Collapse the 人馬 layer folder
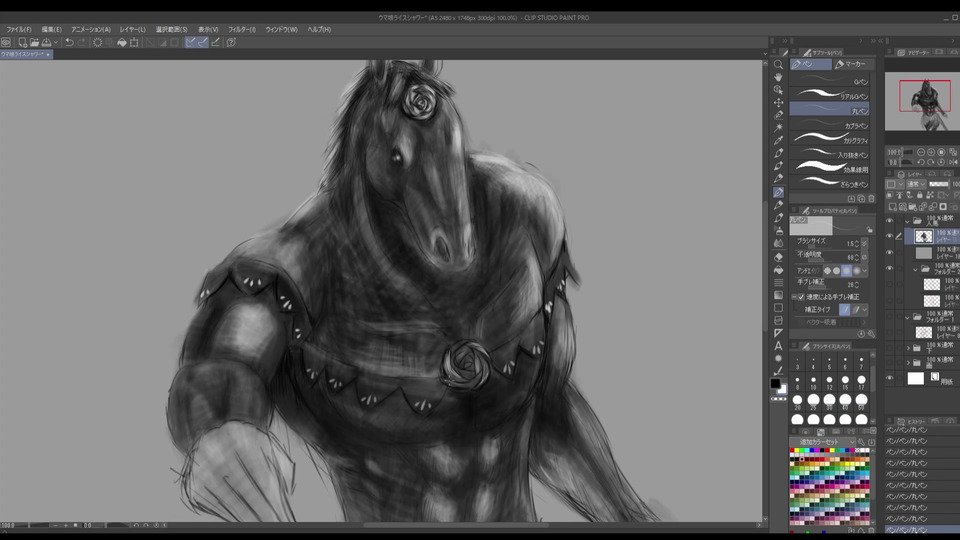This screenshot has width=960, height=540. tap(907, 221)
